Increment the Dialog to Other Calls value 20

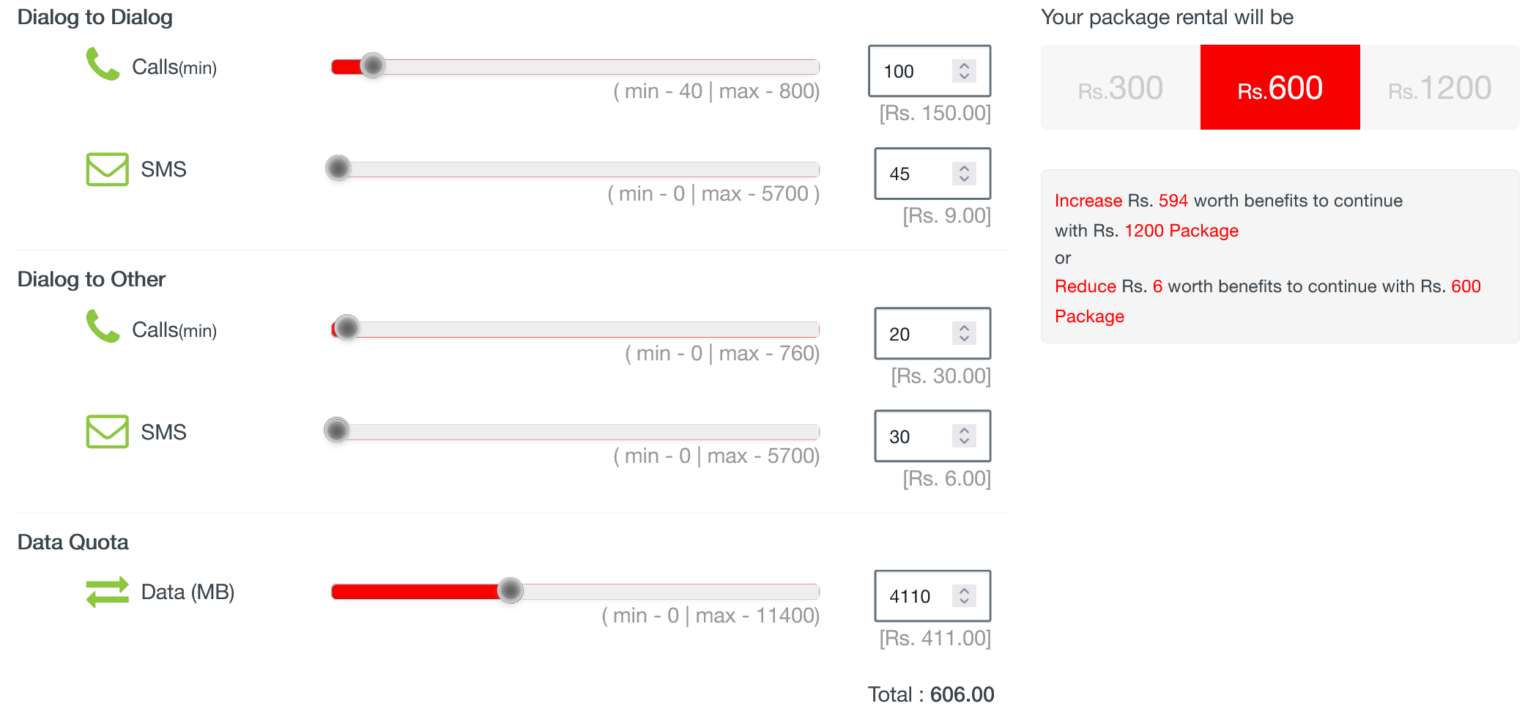pos(963,327)
